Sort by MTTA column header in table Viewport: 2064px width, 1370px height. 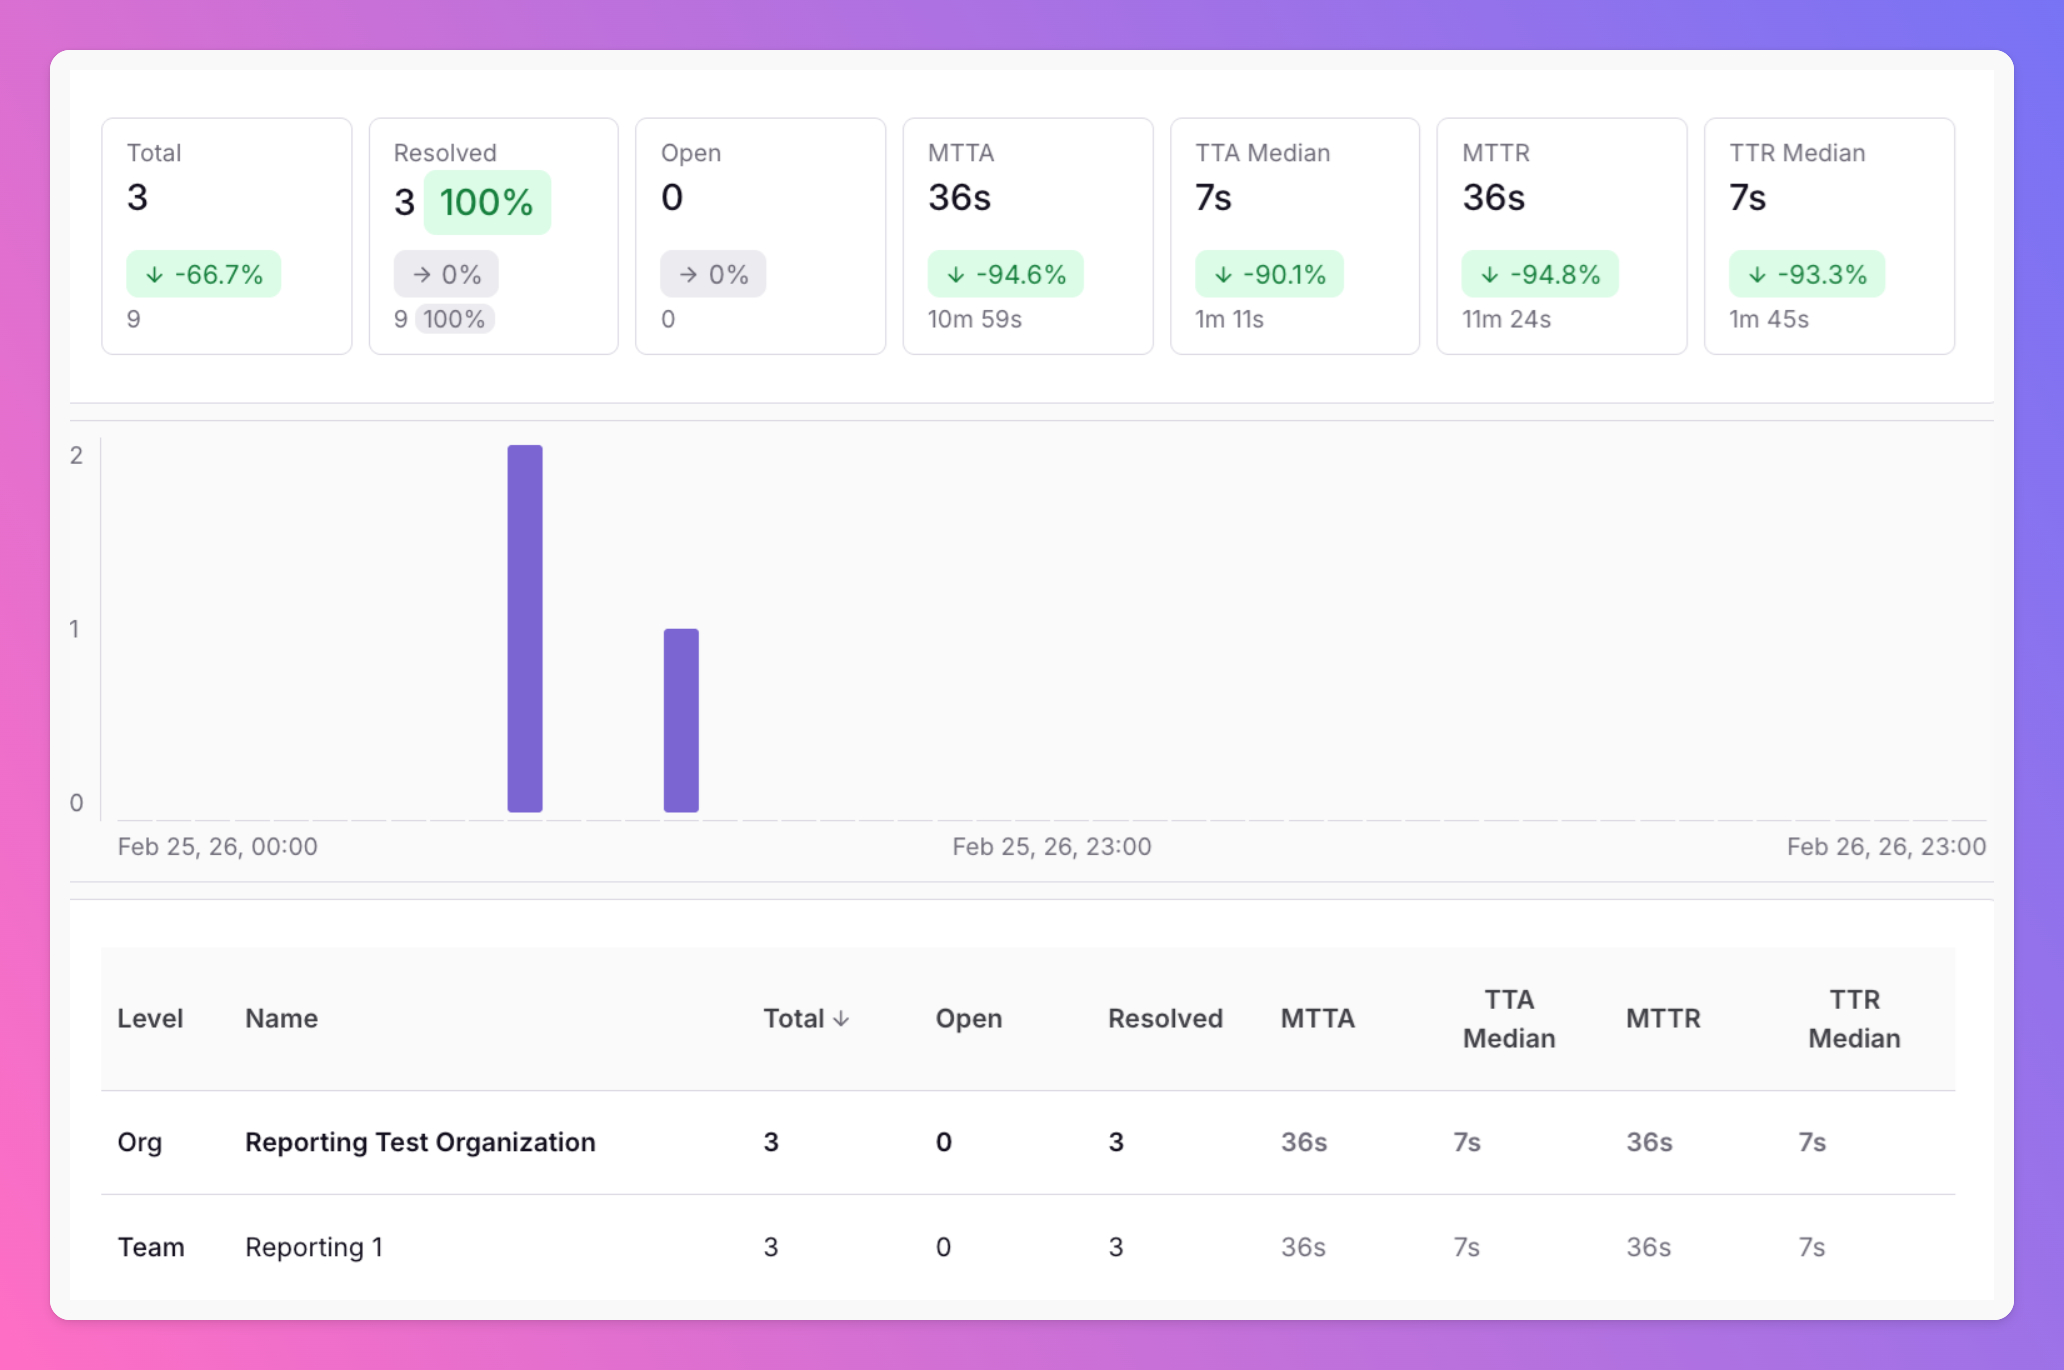(1317, 1018)
